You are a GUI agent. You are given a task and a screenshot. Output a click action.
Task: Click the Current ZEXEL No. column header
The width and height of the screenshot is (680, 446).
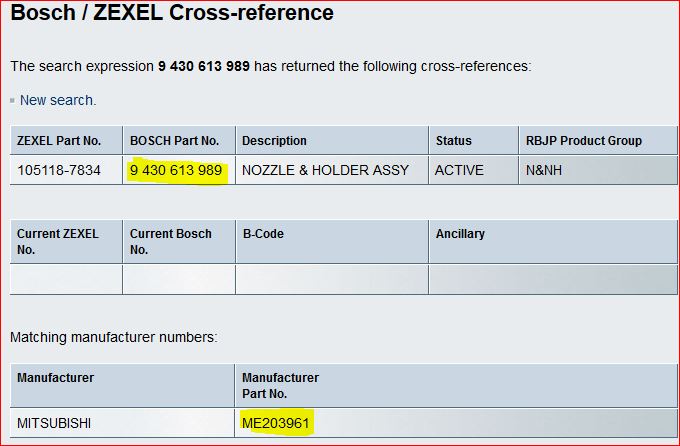(x=58, y=241)
